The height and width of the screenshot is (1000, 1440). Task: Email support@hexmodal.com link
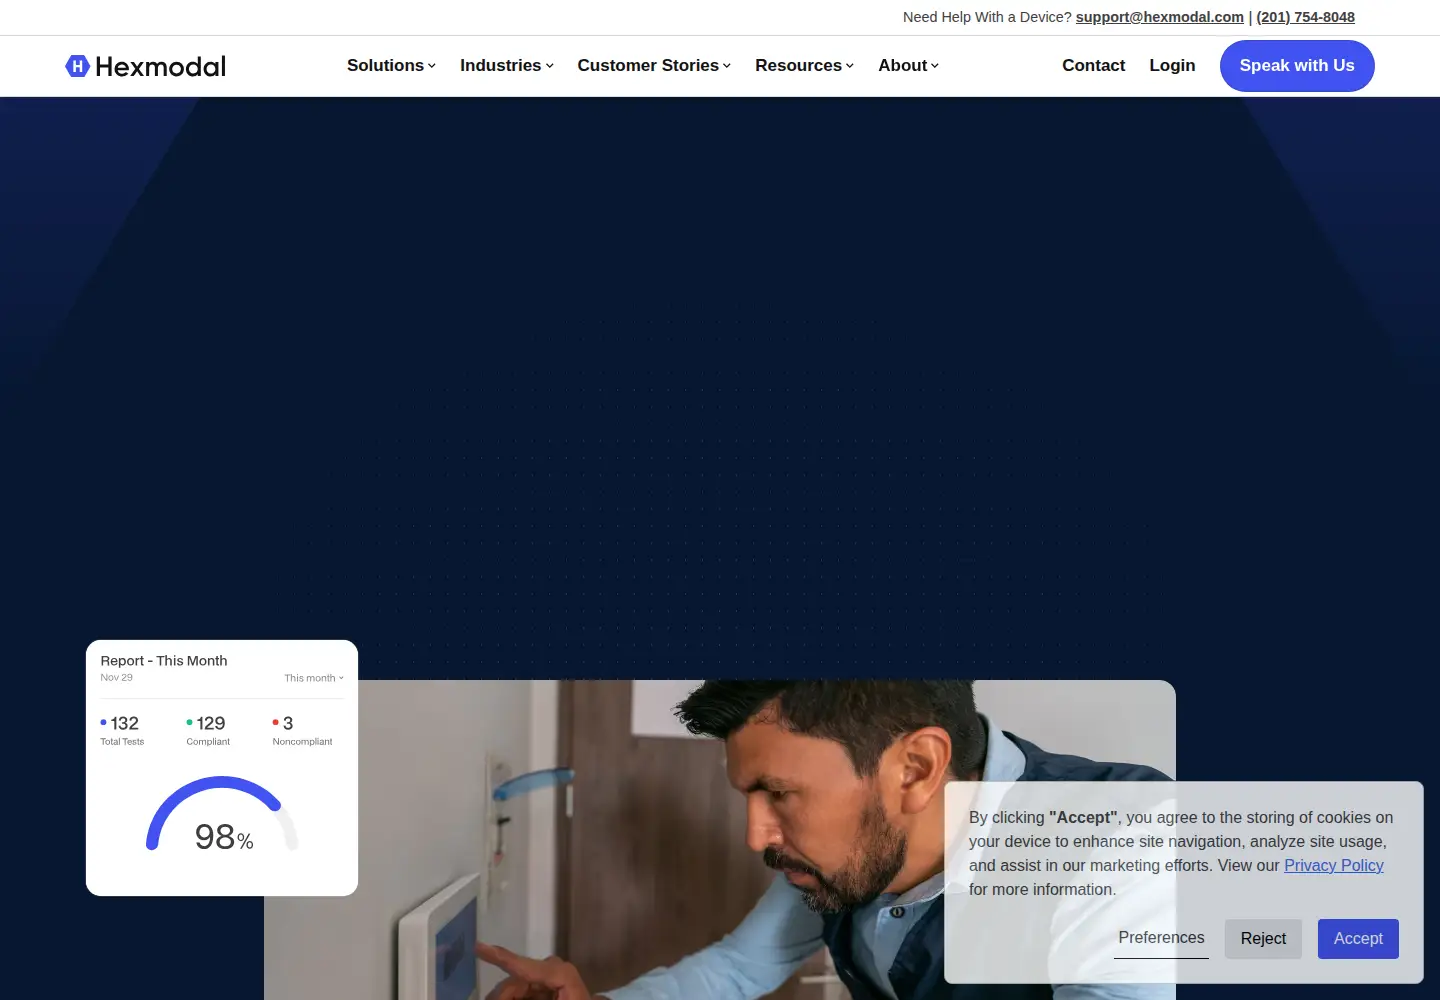coord(1160,17)
